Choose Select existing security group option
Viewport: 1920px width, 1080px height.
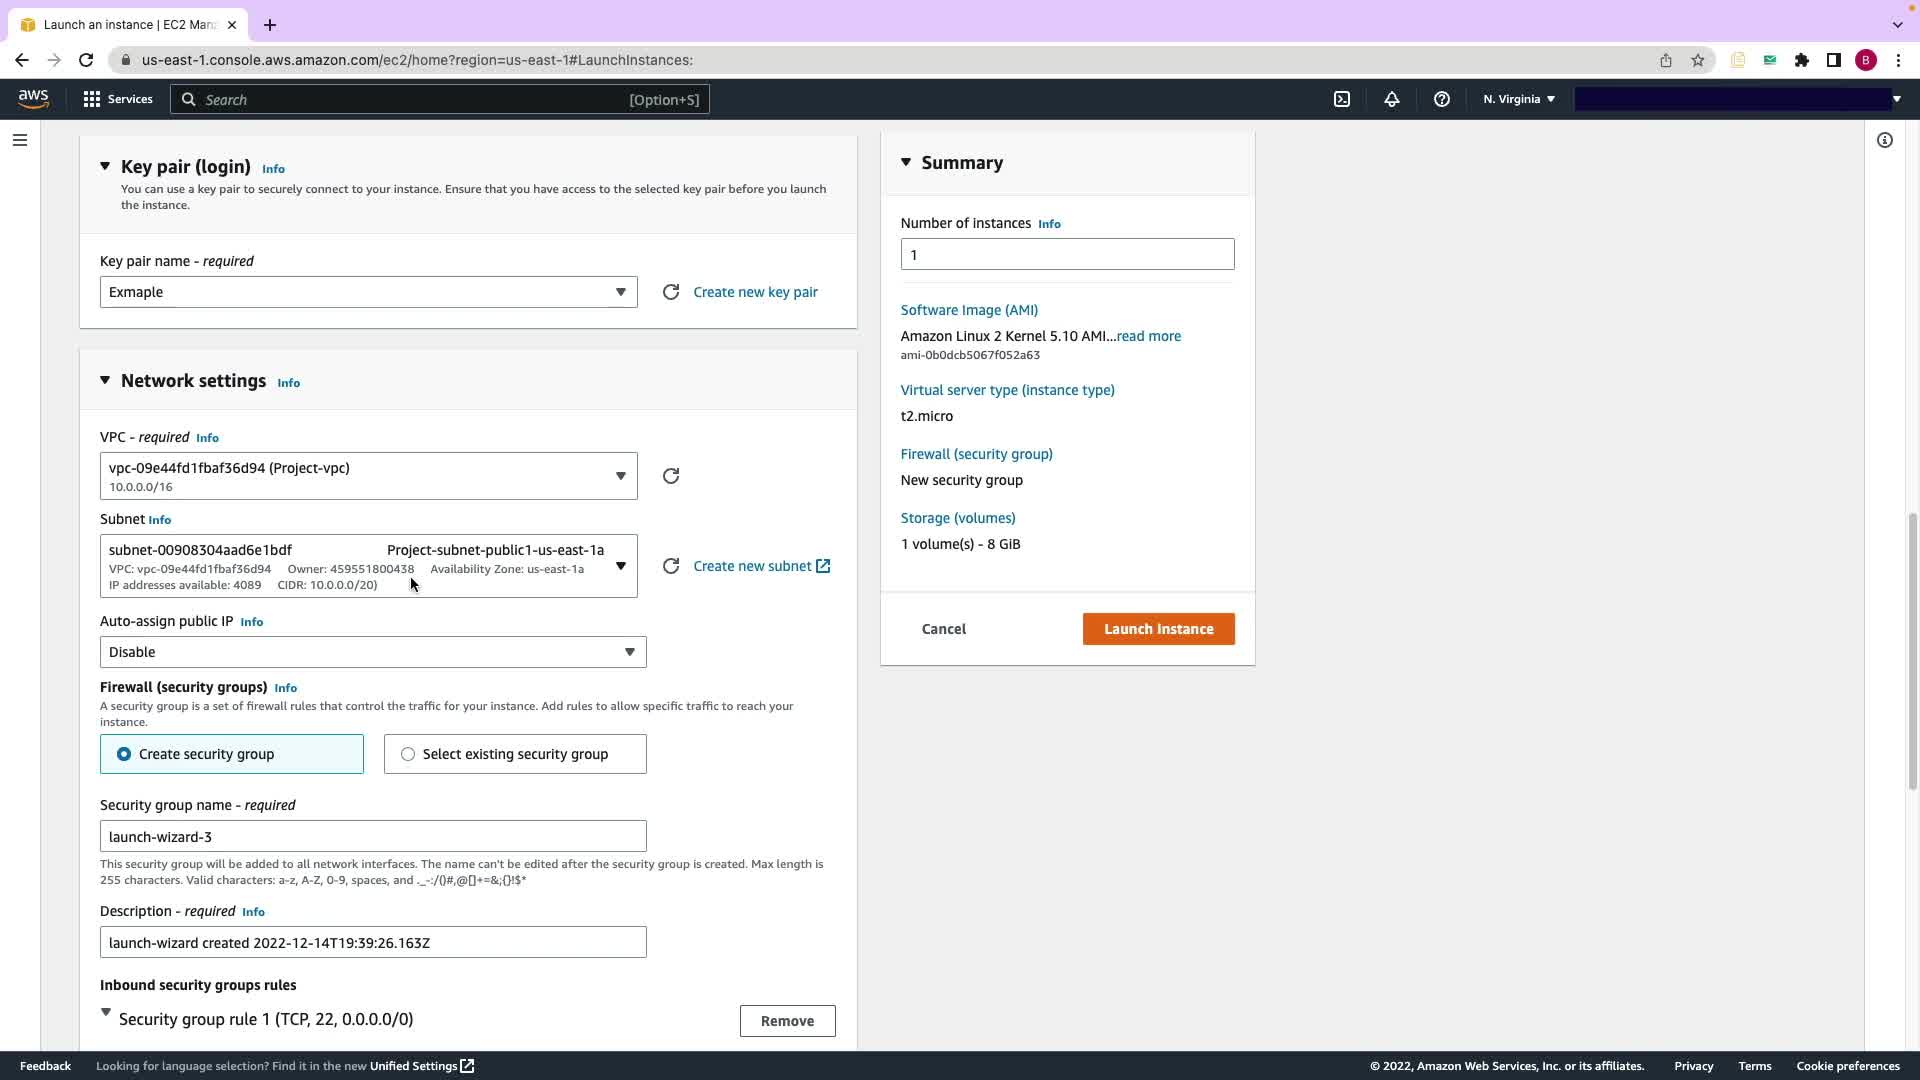408,754
